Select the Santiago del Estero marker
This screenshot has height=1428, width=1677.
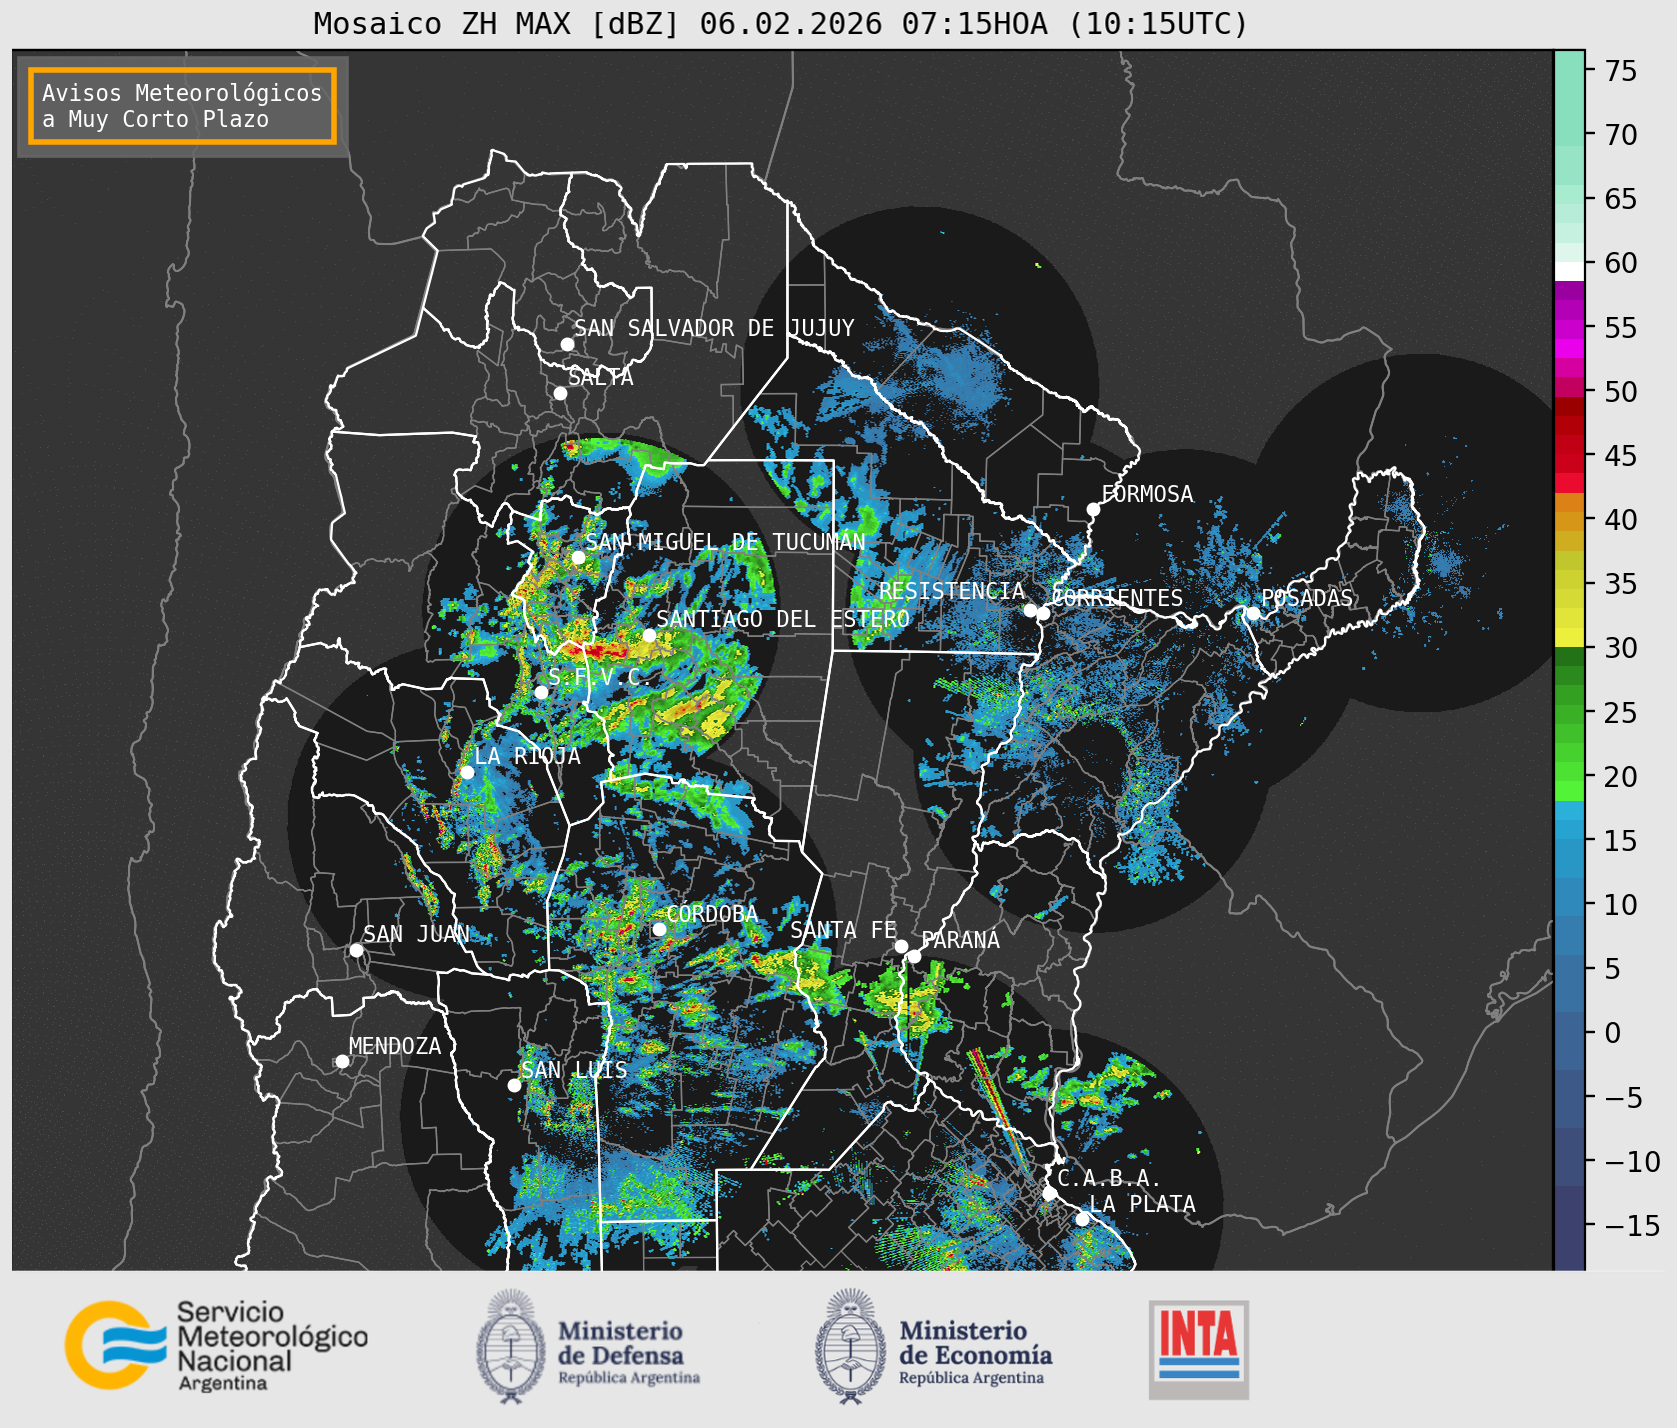point(649,635)
